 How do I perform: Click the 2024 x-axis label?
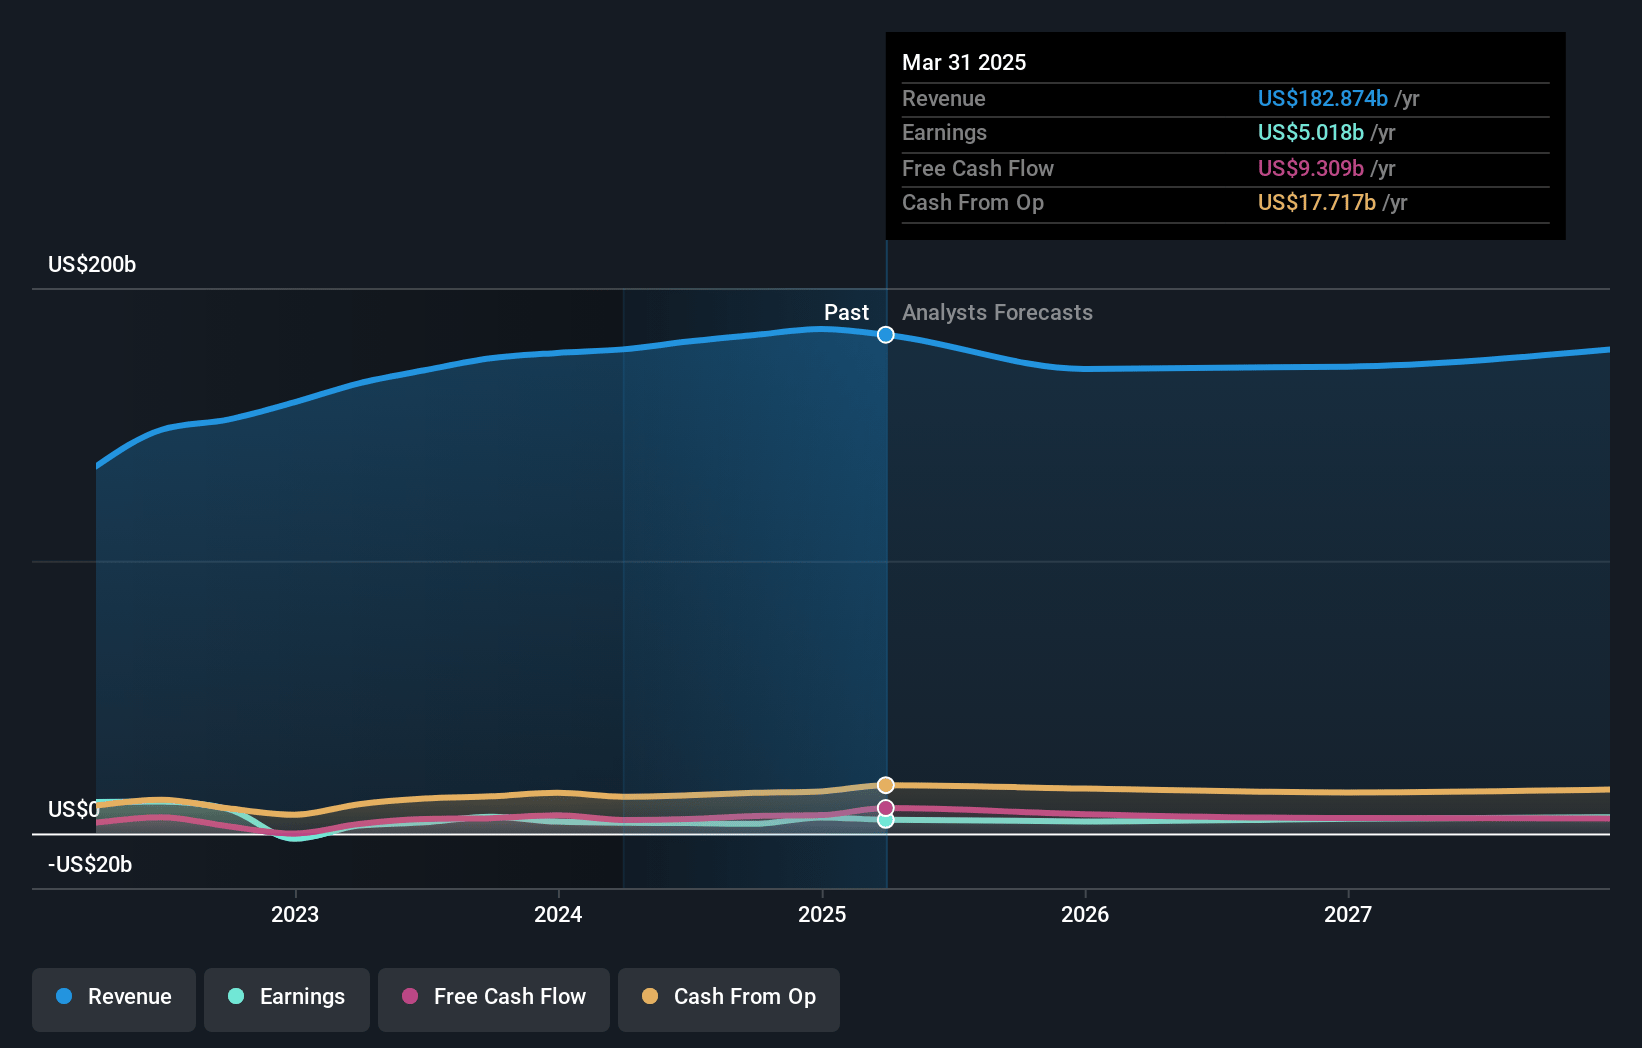tap(558, 914)
